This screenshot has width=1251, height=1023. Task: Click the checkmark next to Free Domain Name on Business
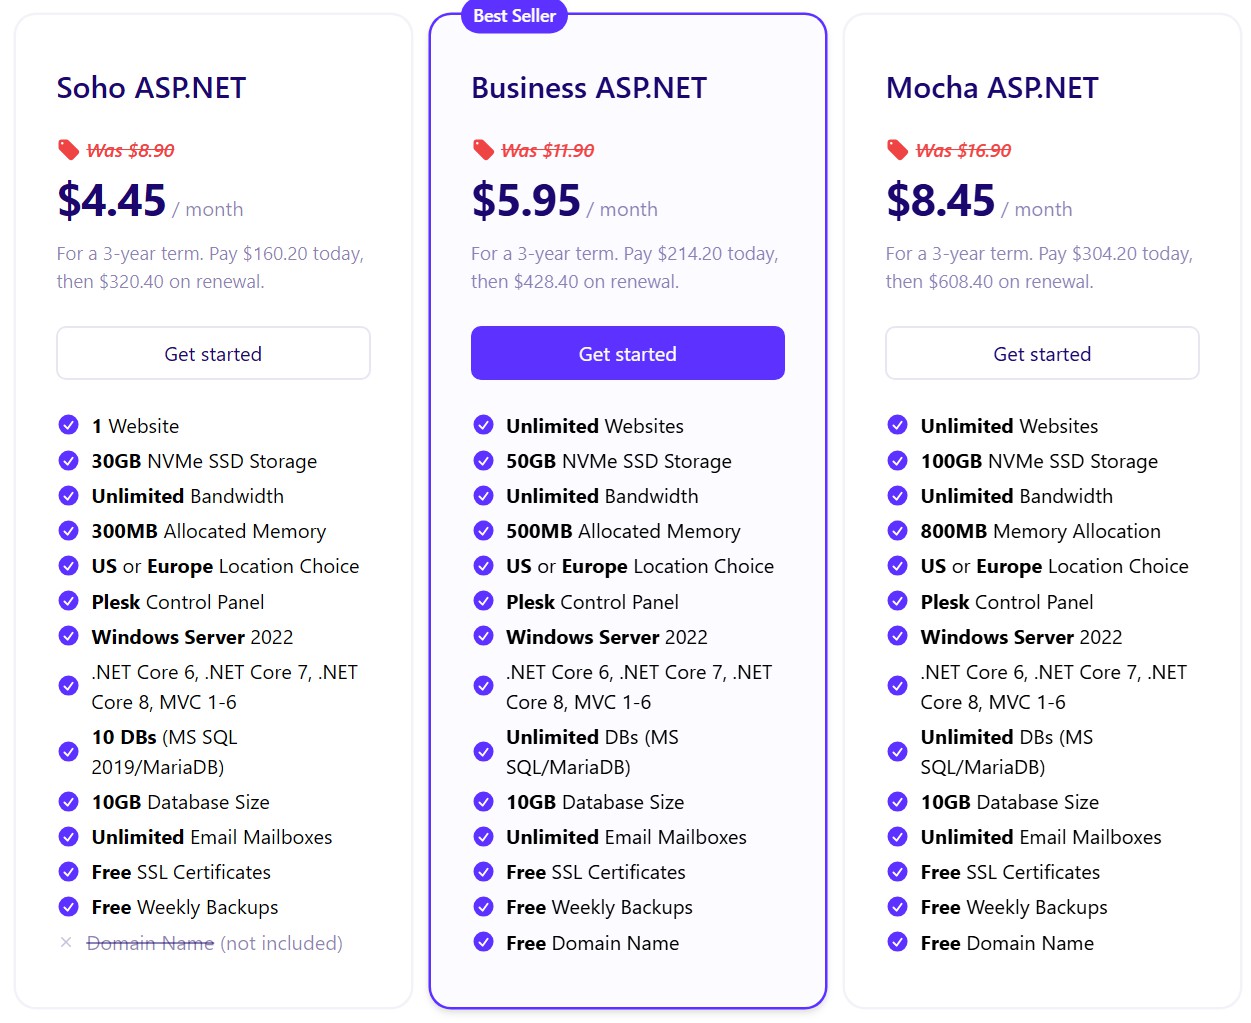pos(483,941)
